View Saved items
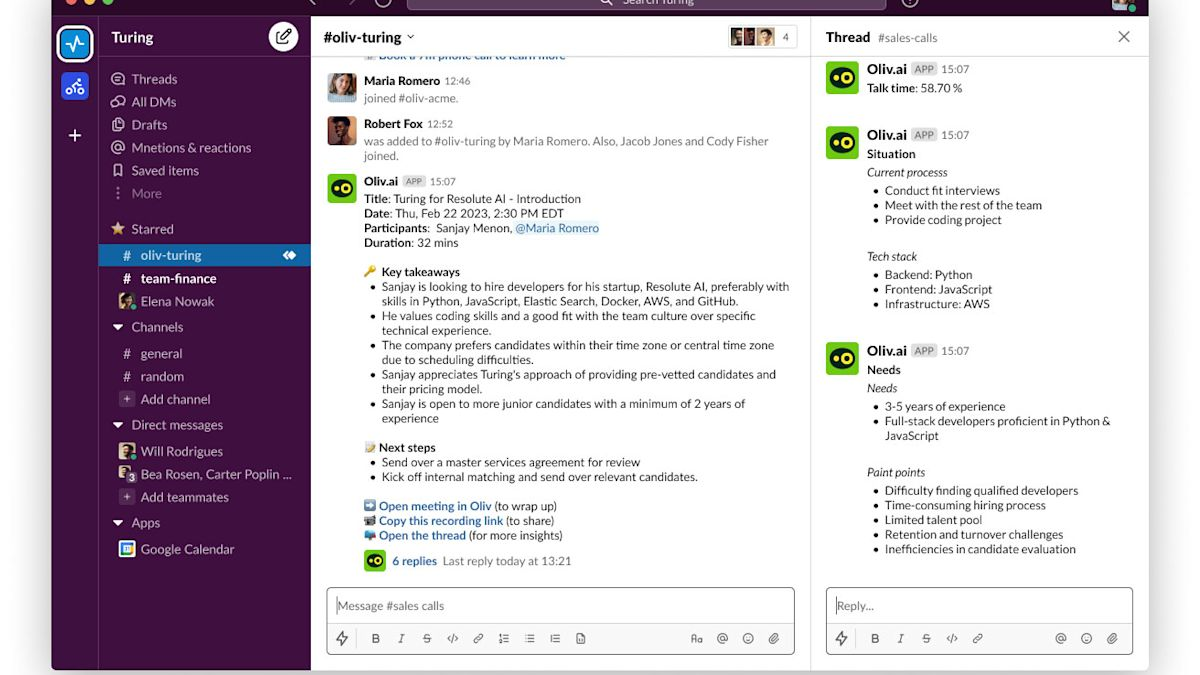The height and width of the screenshot is (675, 1200). (x=155, y=171)
